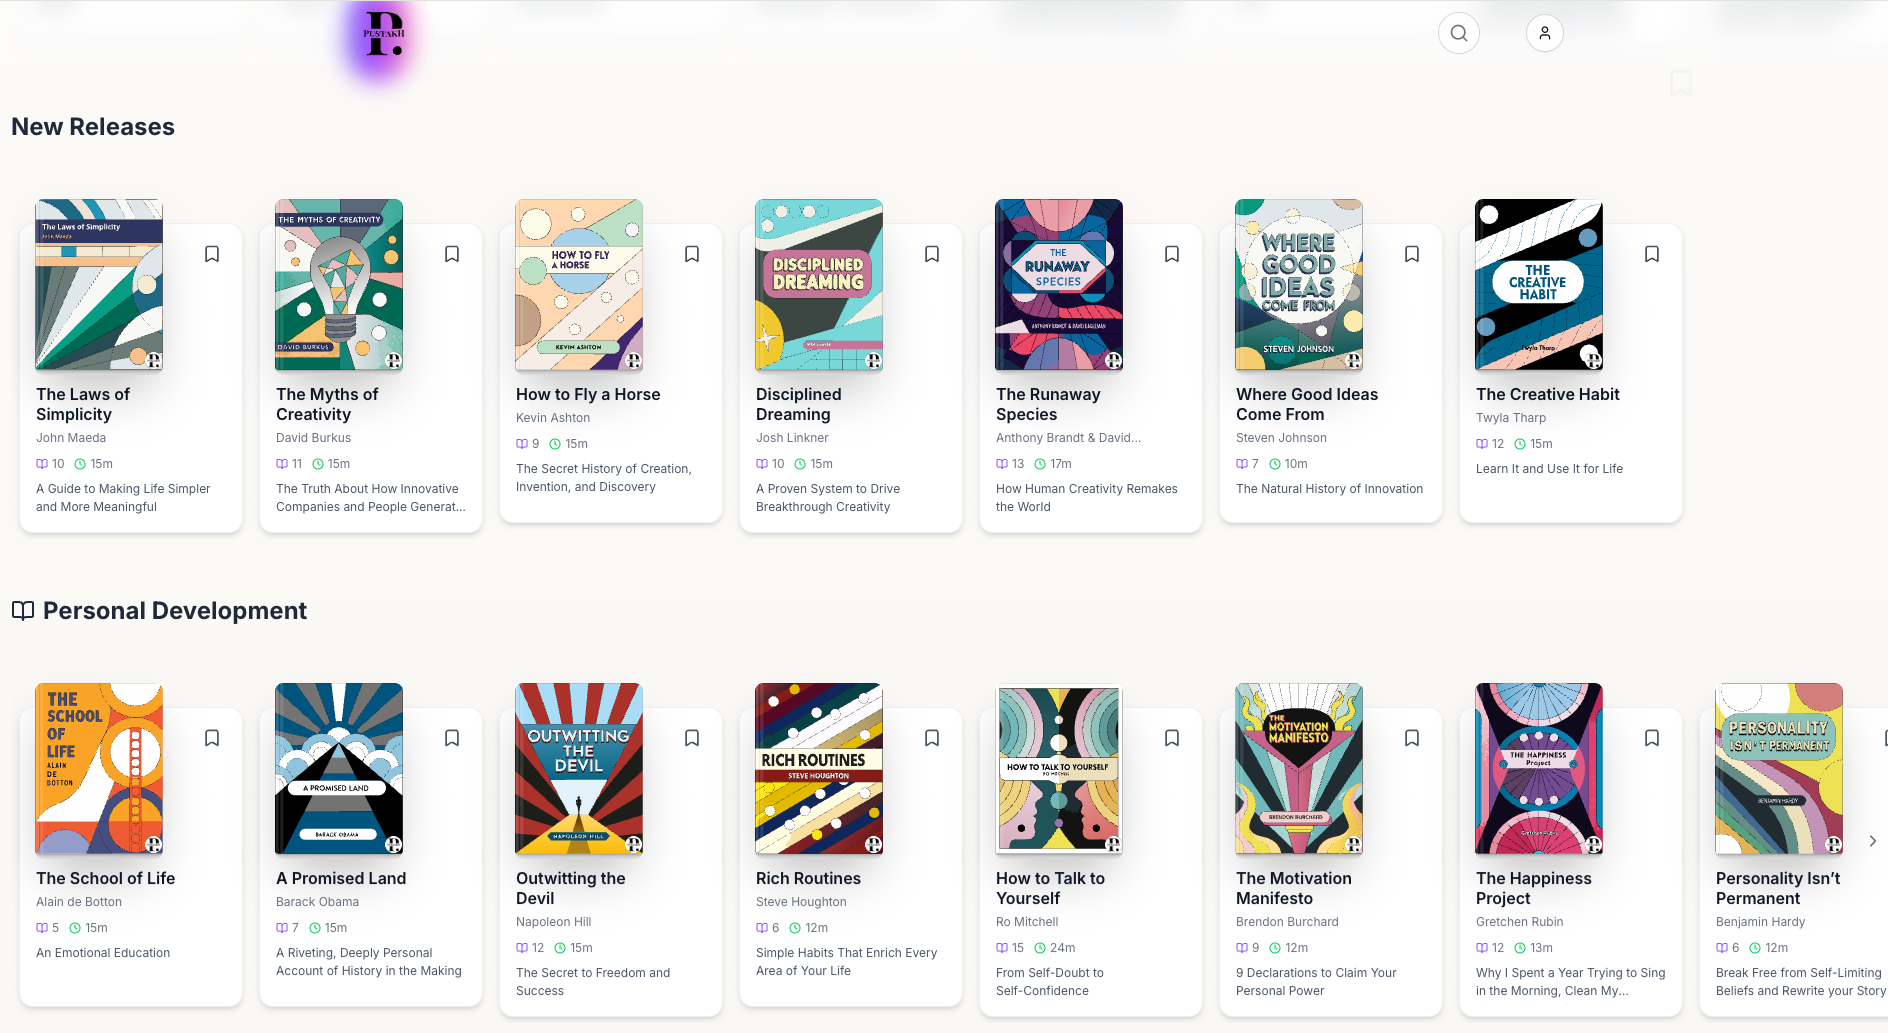The width and height of the screenshot is (1888, 1033).
Task: Bookmark A Promised Land
Action: click(452, 738)
